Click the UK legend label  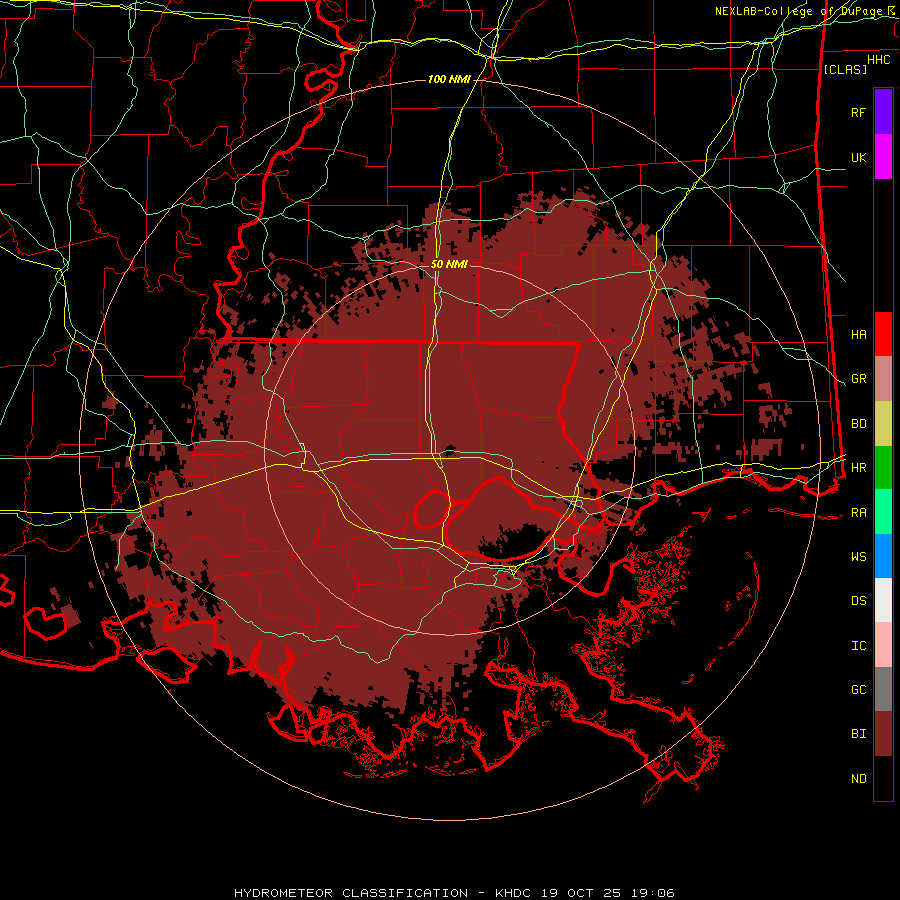(x=859, y=157)
